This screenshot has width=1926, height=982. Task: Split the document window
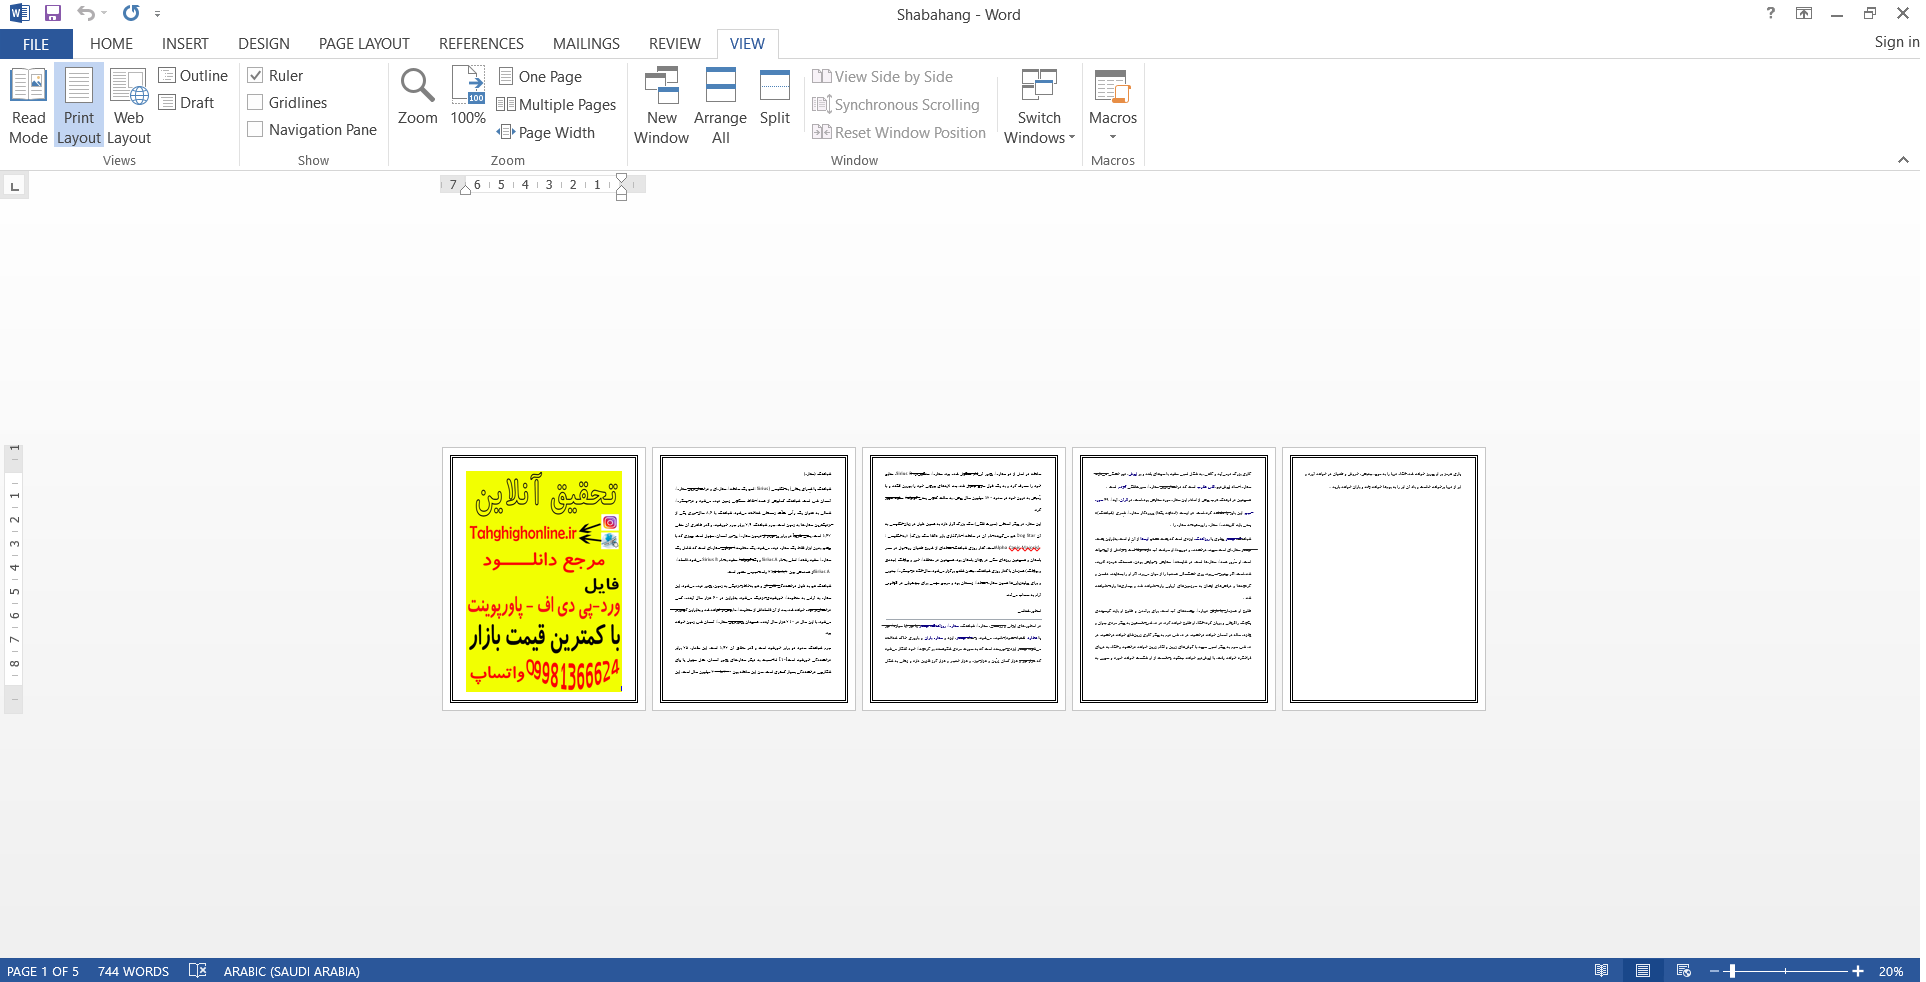(x=775, y=97)
